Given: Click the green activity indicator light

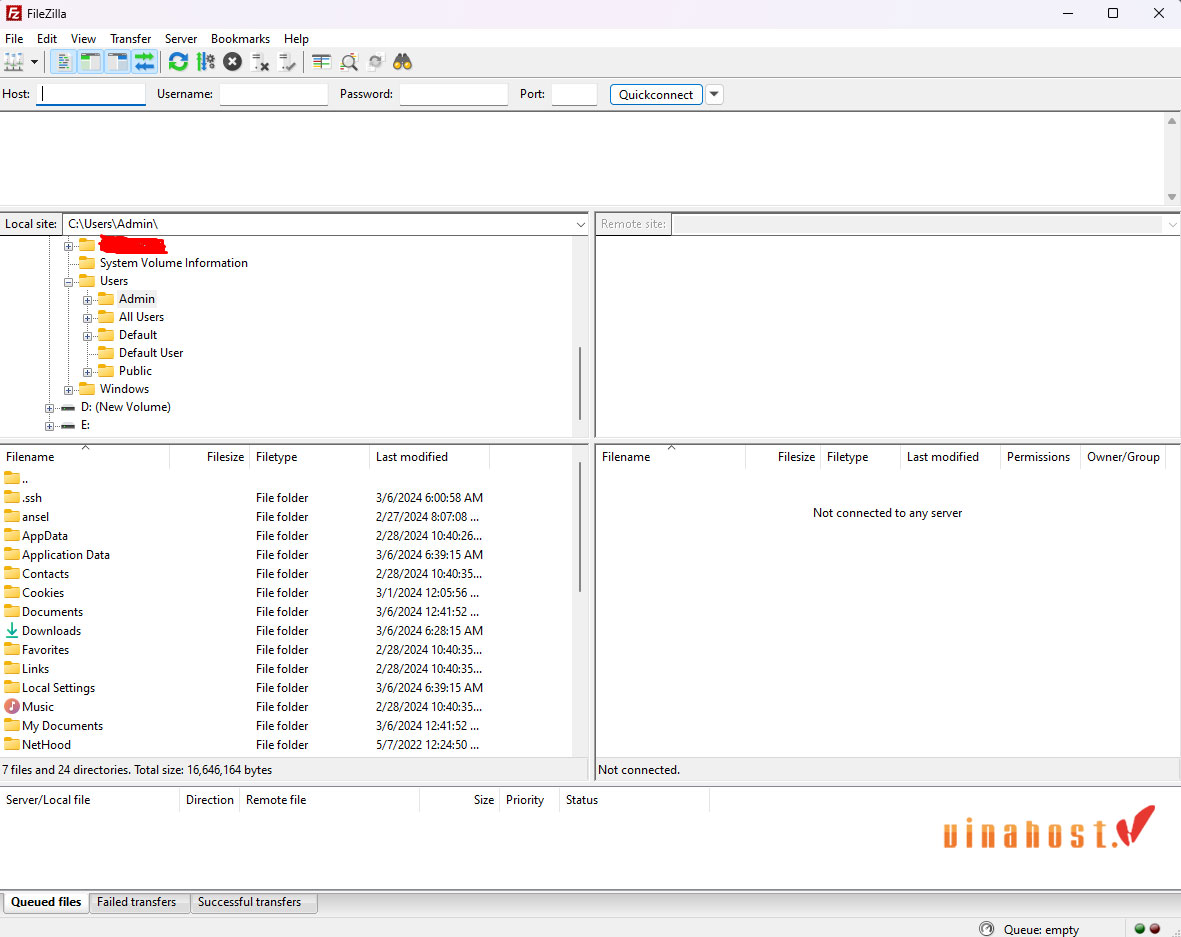Looking at the screenshot, I should coord(1140,929).
